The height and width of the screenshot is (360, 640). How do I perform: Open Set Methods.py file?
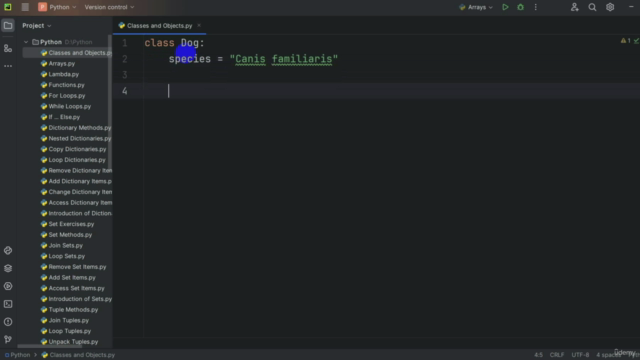67,235
